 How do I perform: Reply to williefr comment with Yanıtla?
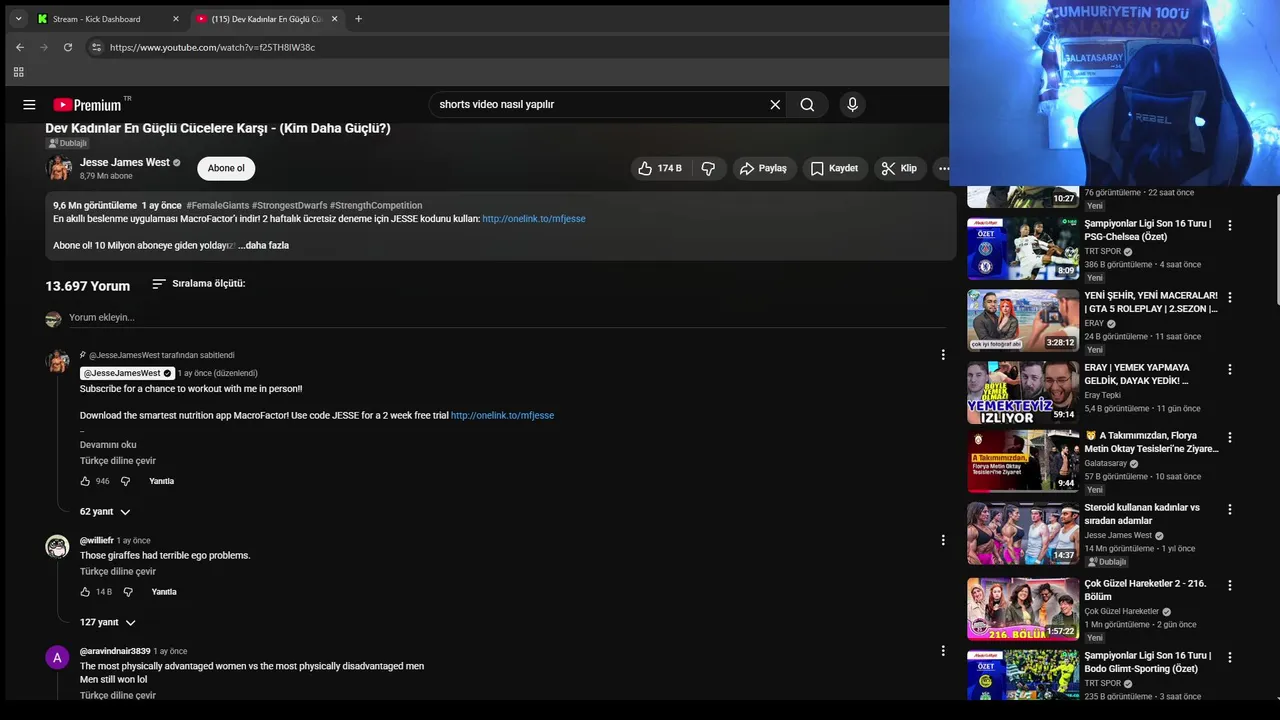pyautogui.click(x=164, y=592)
